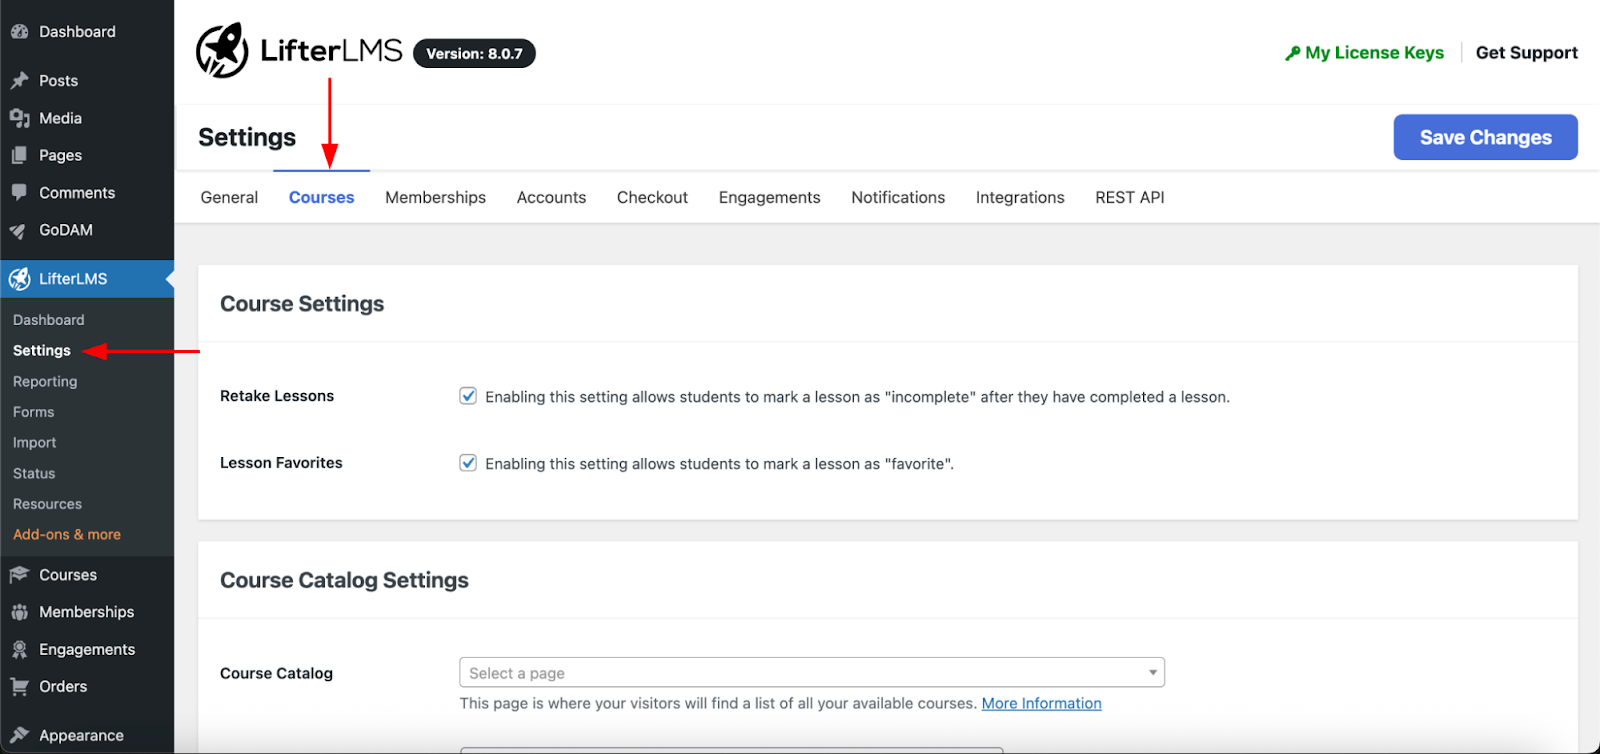
Task: Click the Dashboard gauge icon in sidebar
Action: [19, 32]
